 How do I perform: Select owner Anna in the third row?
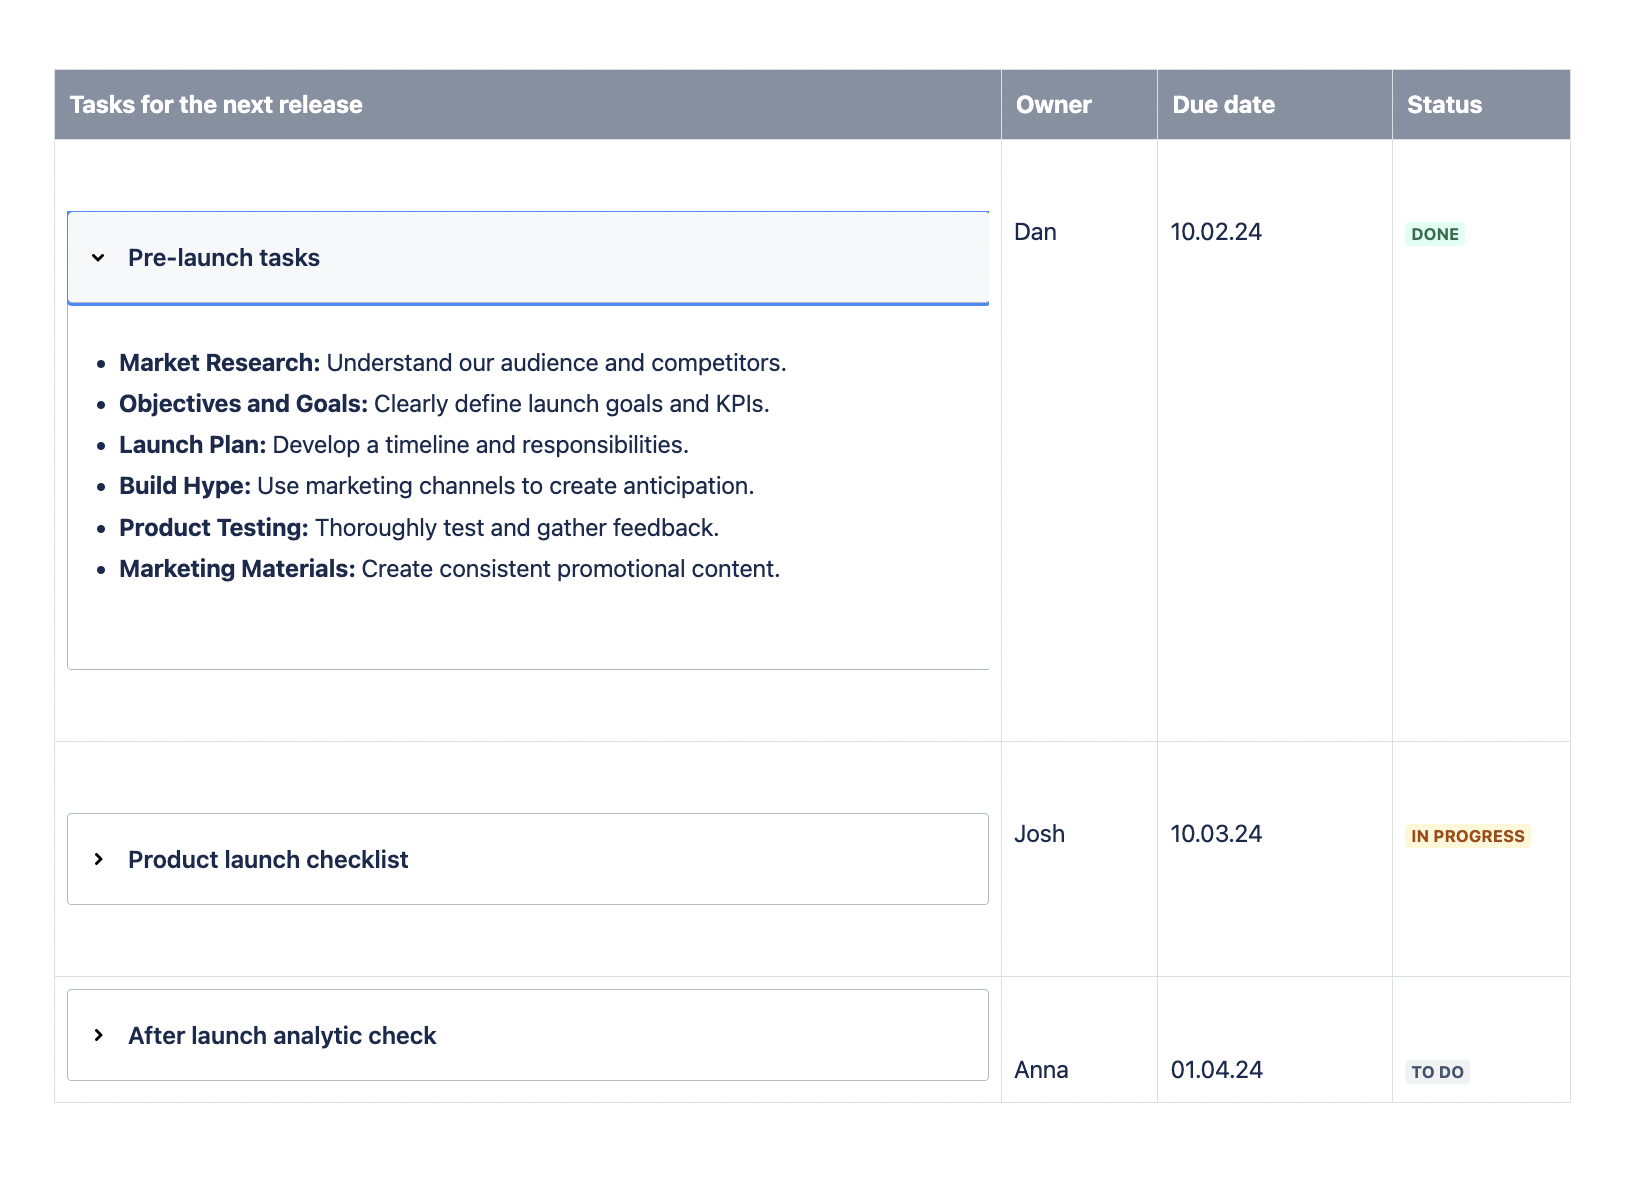[x=1040, y=1069]
